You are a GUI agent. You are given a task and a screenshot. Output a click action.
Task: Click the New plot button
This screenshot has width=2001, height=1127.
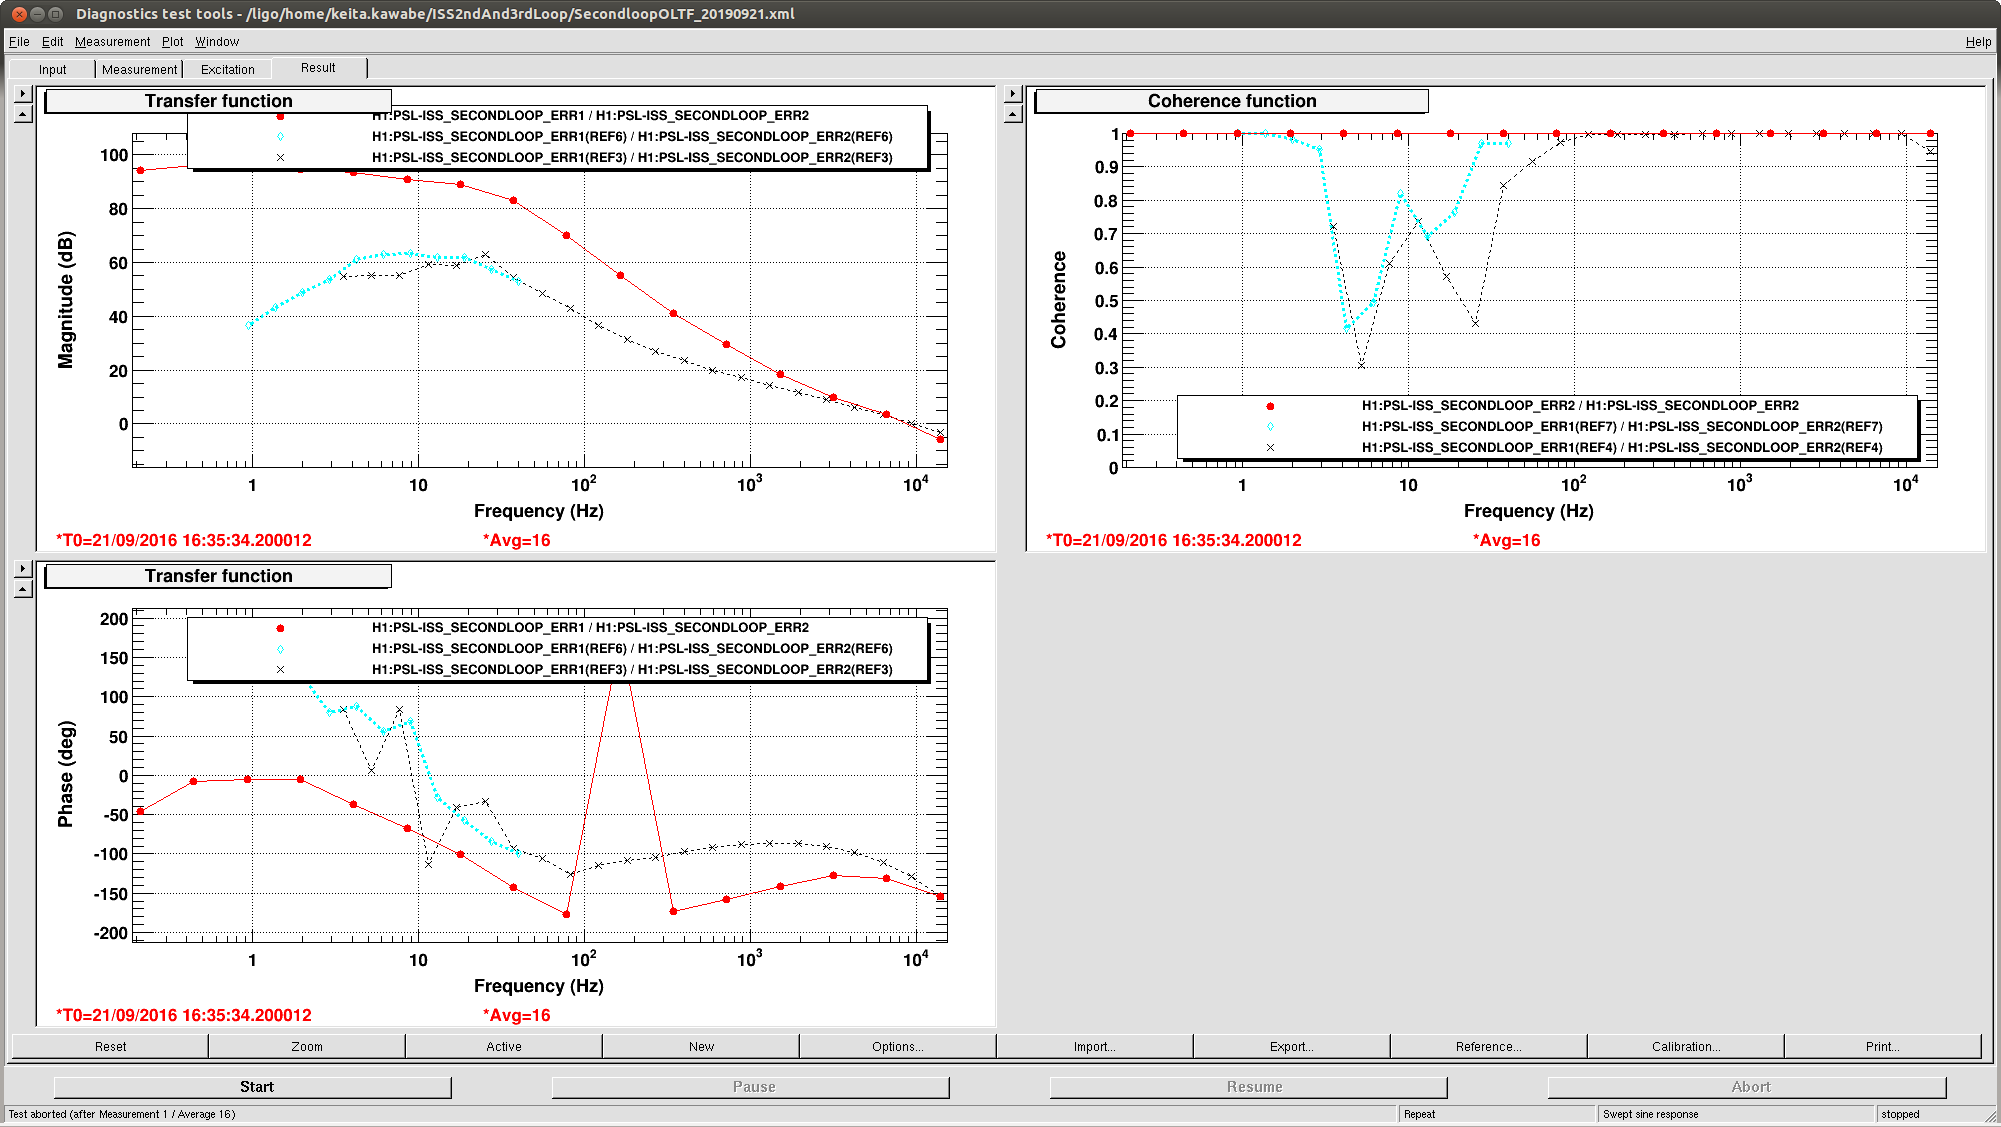point(701,1046)
